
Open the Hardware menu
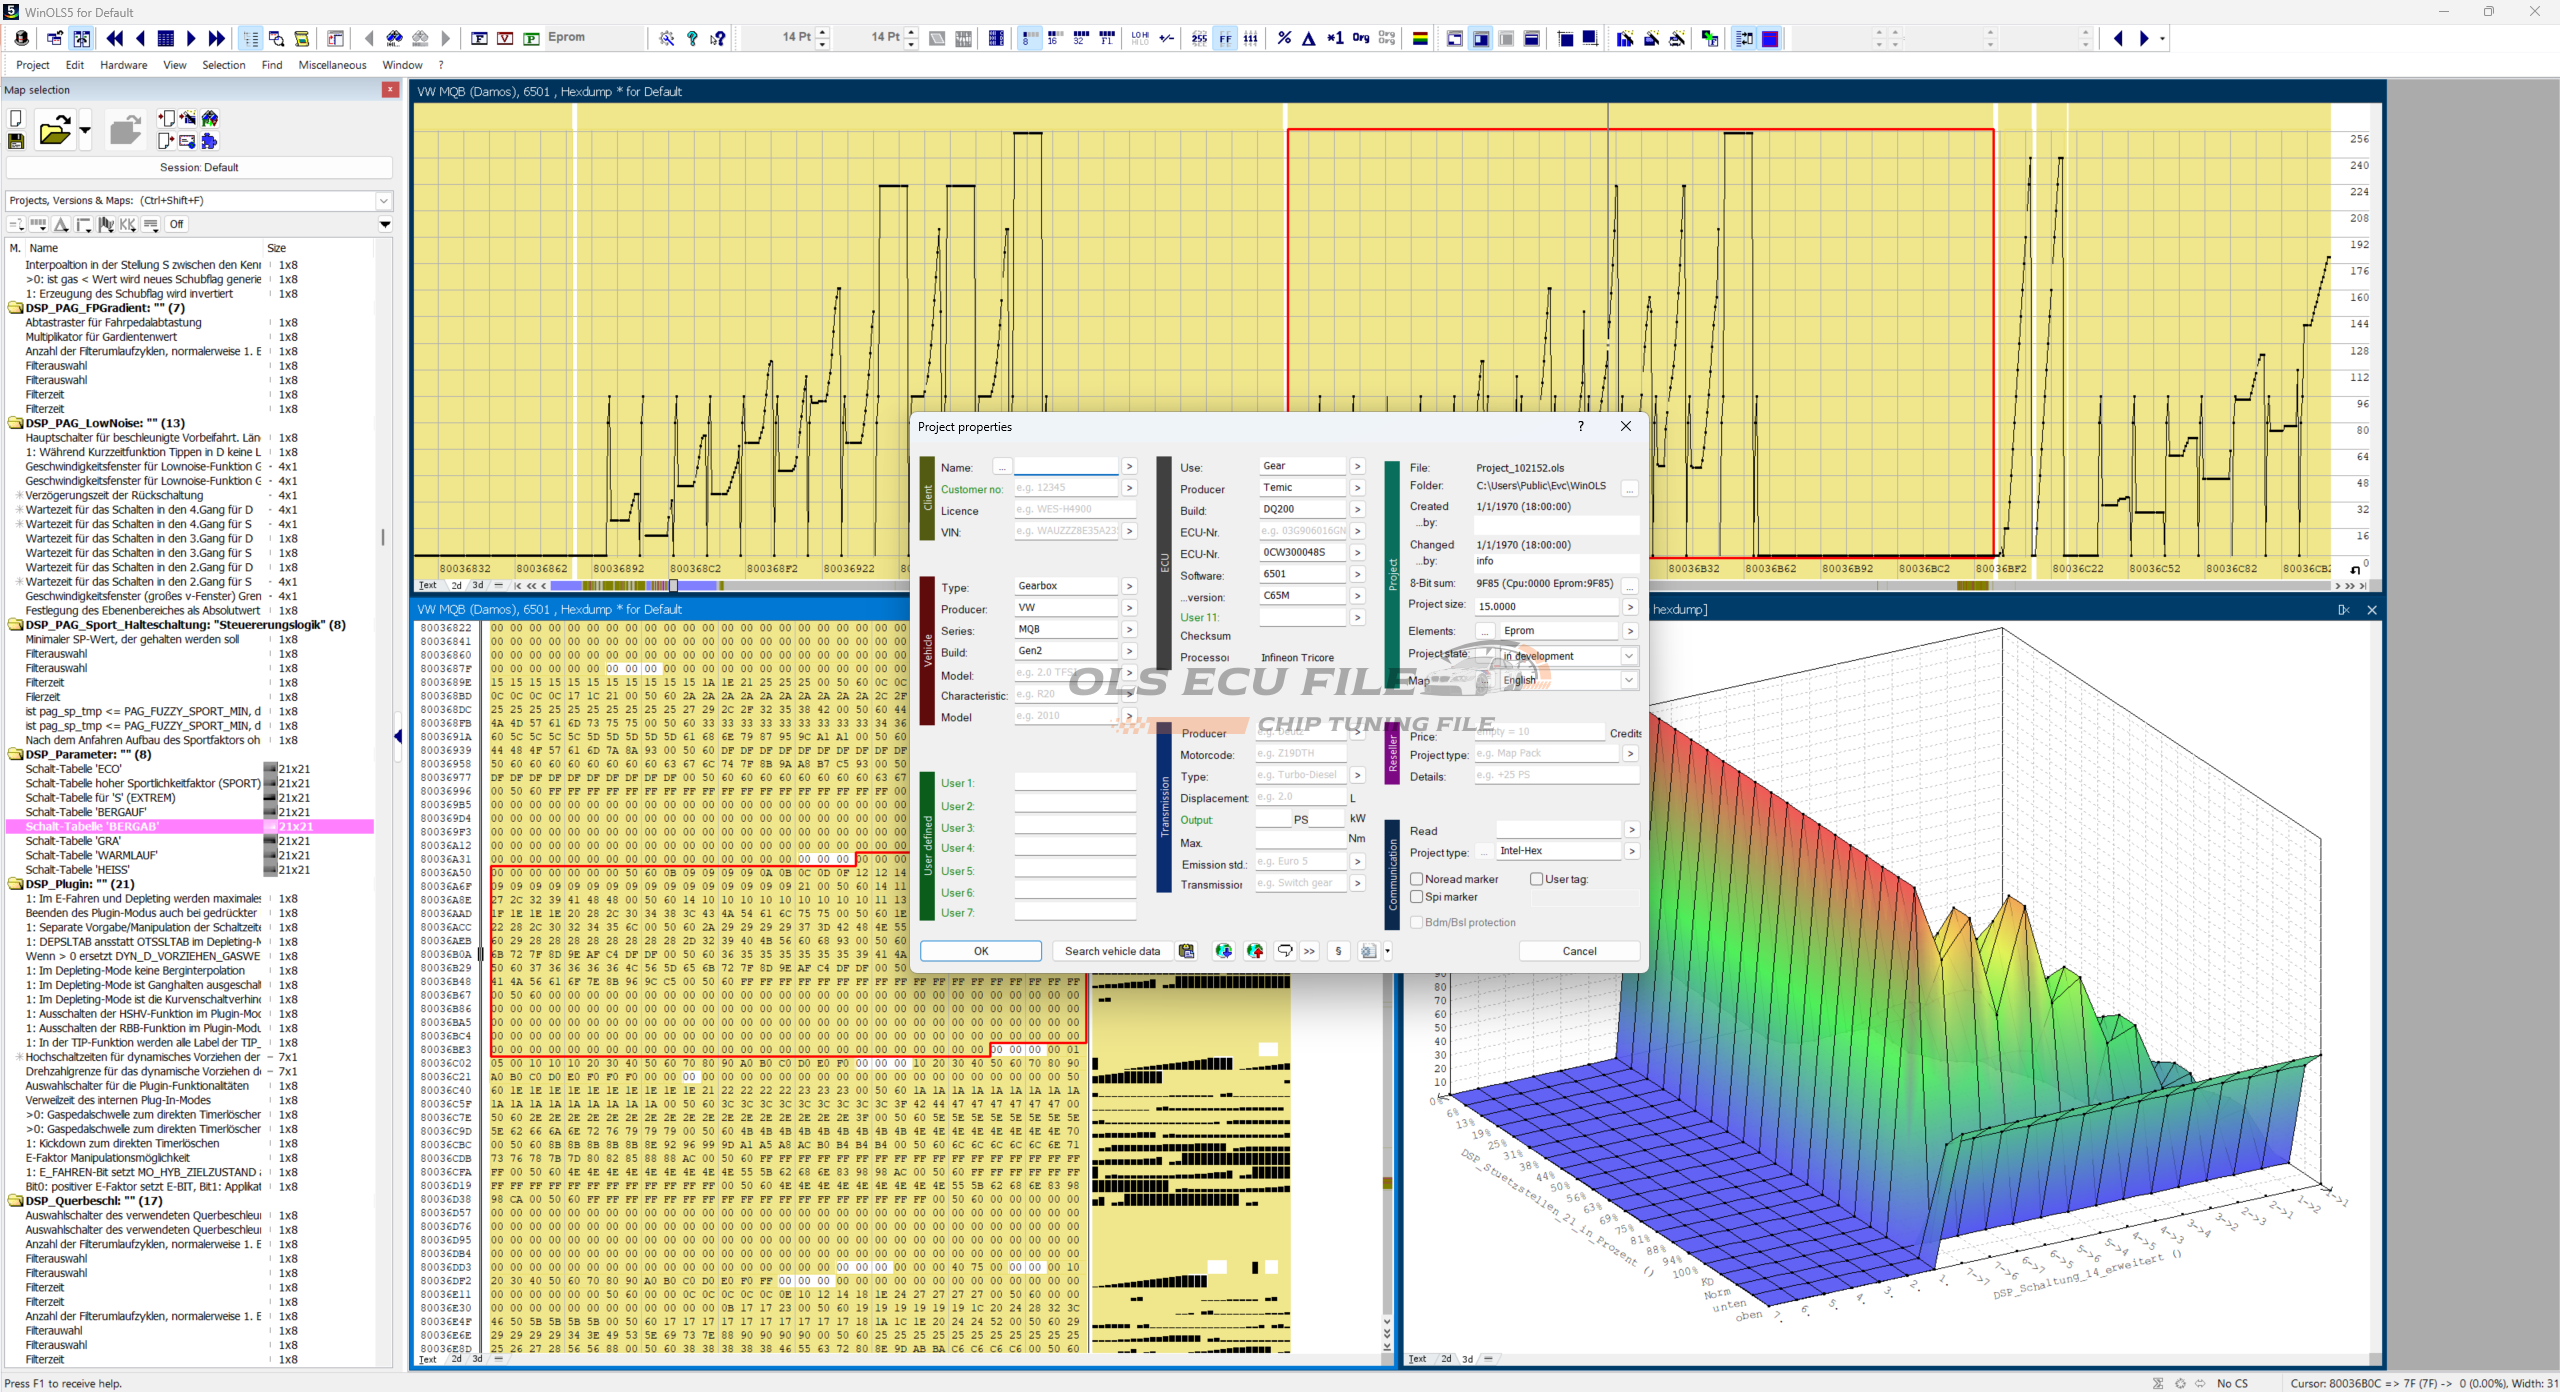tap(124, 65)
